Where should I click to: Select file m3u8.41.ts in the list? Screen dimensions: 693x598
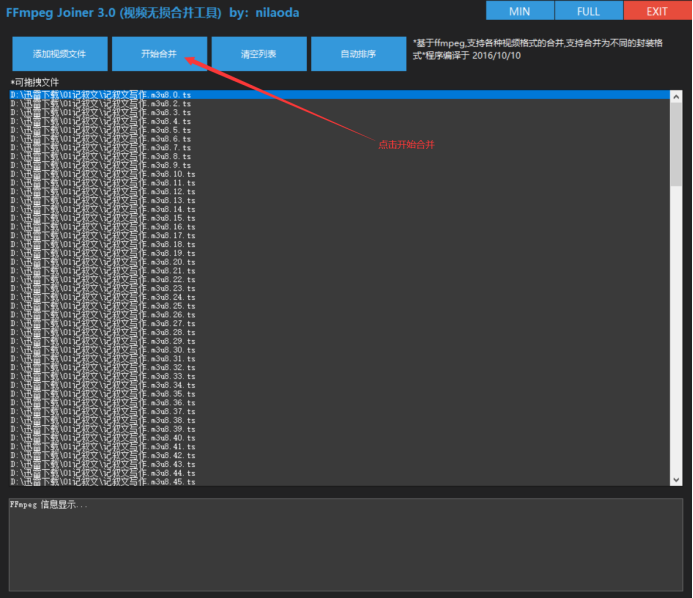pos(339,447)
